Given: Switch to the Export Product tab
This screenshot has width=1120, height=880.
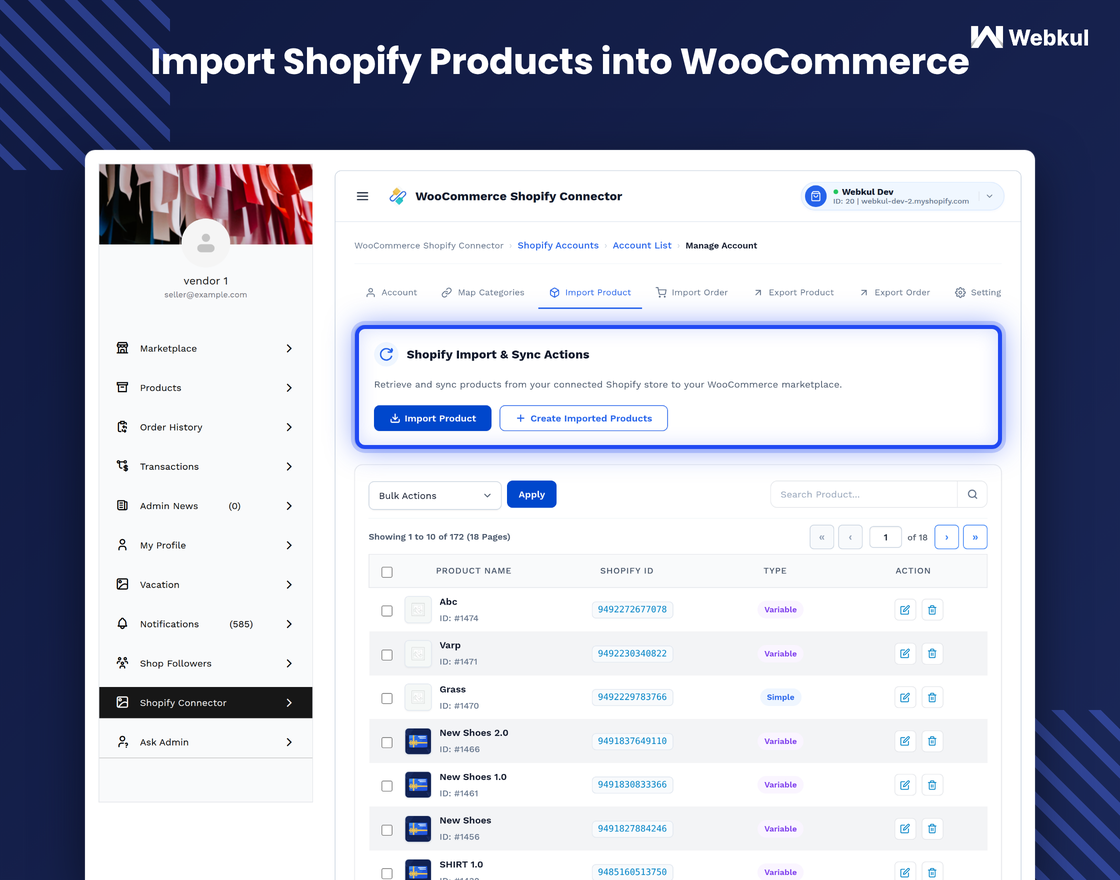Looking at the screenshot, I should pos(794,292).
